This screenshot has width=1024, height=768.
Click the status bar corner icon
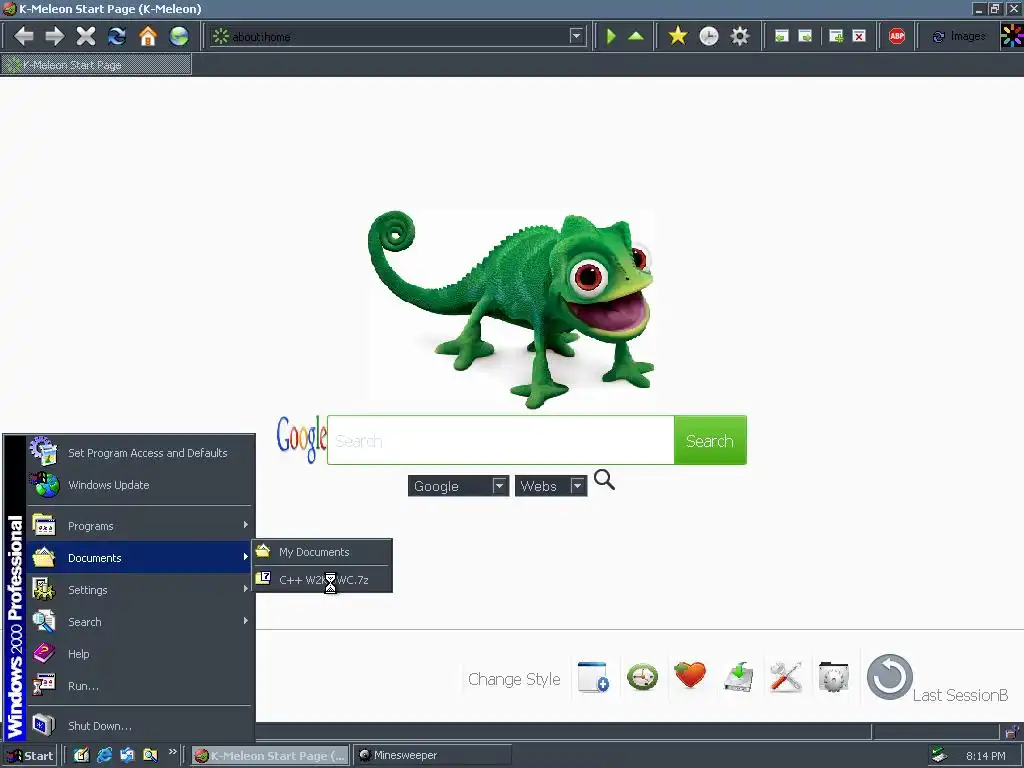[1012, 731]
